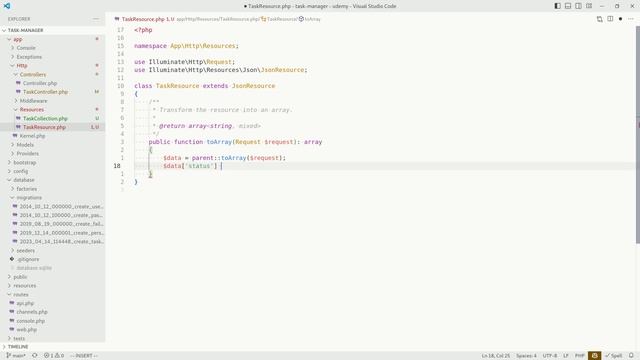
Task: Toggle the Spell checker status item
Action: coord(614,356)
